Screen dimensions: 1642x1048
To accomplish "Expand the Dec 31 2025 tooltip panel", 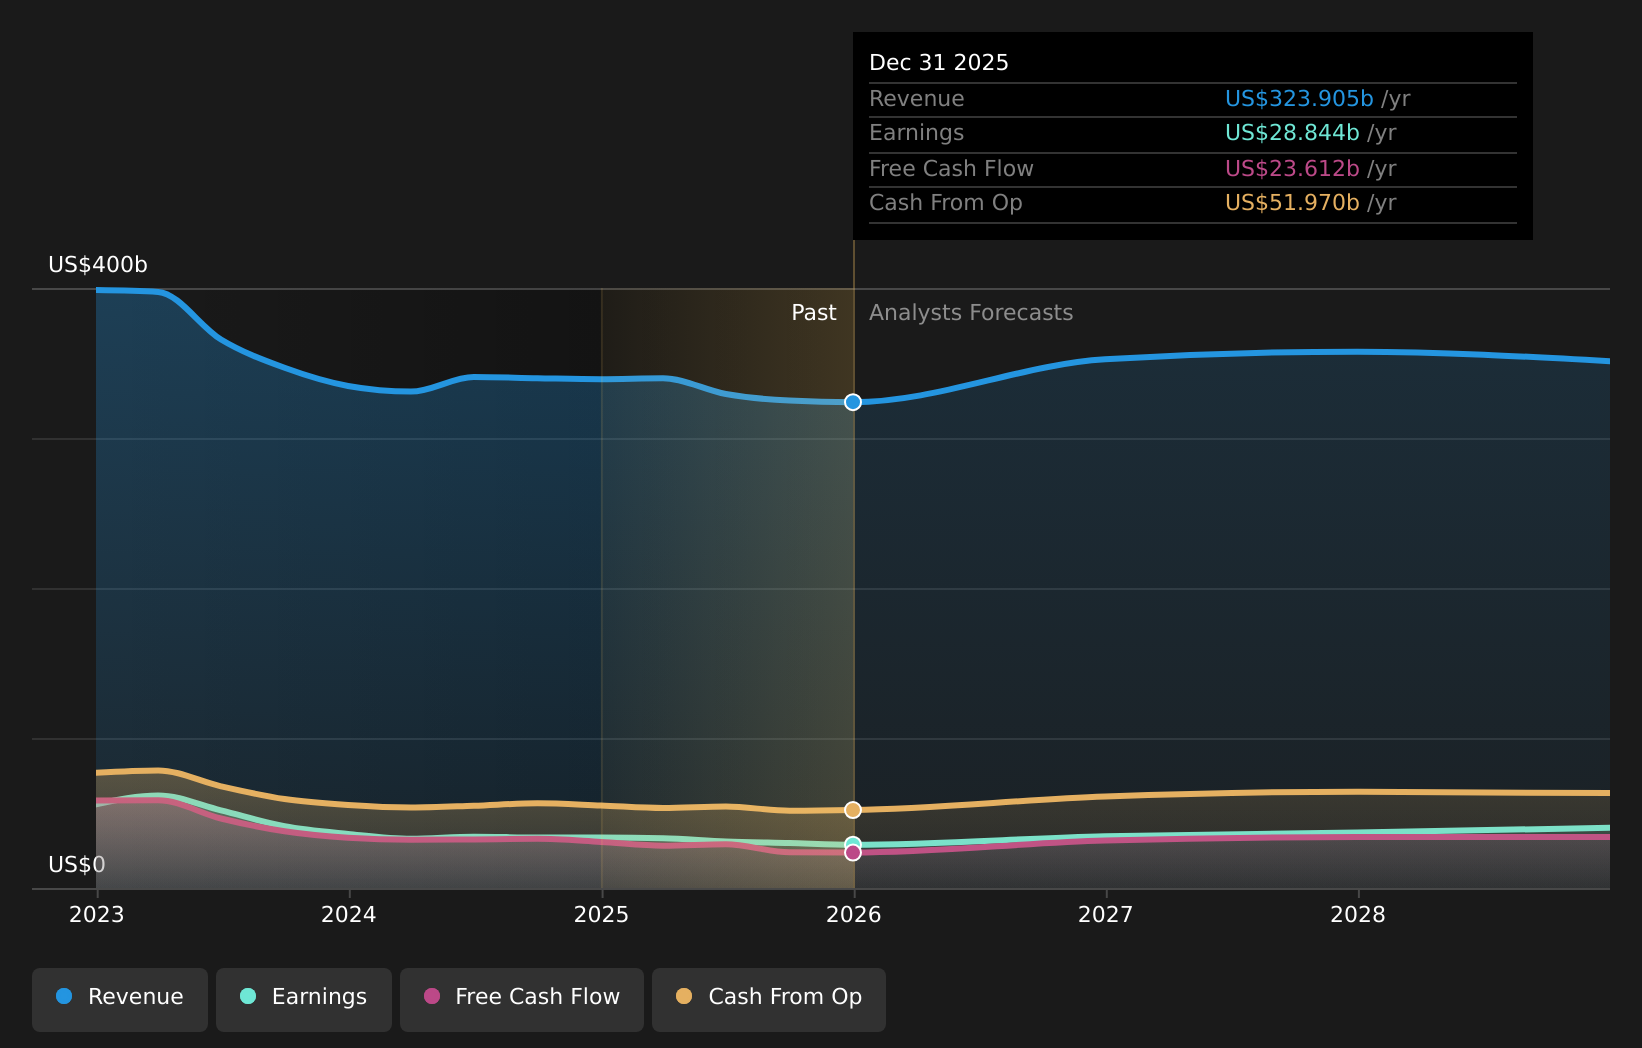I will point(938,61).
